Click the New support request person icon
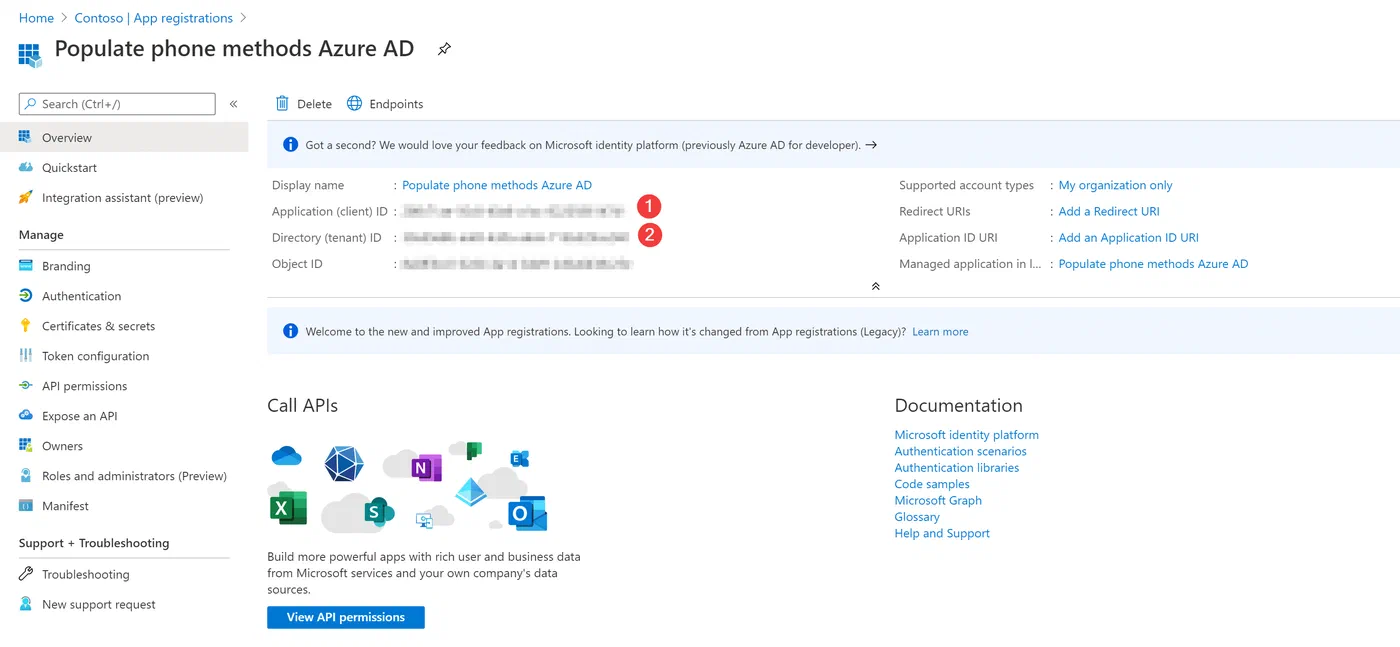Image resolution: width=1400 pixels, height=647 pixels. tap(25, 604)
